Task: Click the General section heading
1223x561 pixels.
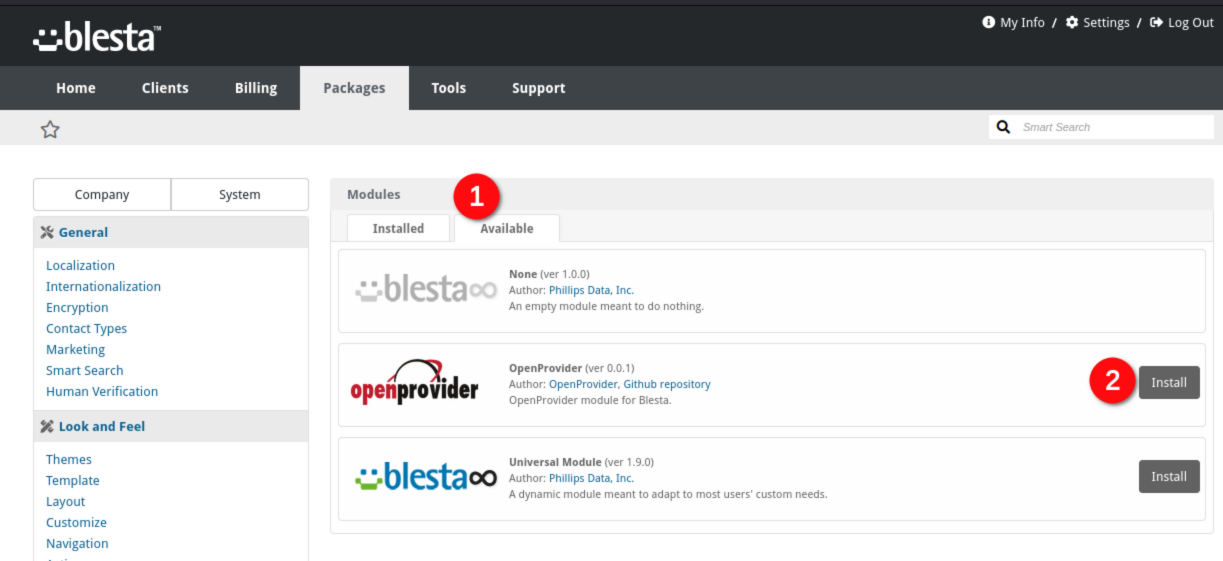Action: coord(83,232)
